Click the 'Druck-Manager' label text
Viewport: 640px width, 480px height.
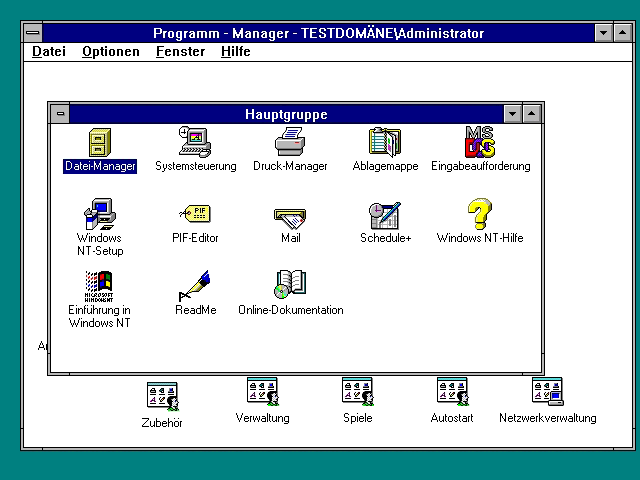[x=290, y=166]
